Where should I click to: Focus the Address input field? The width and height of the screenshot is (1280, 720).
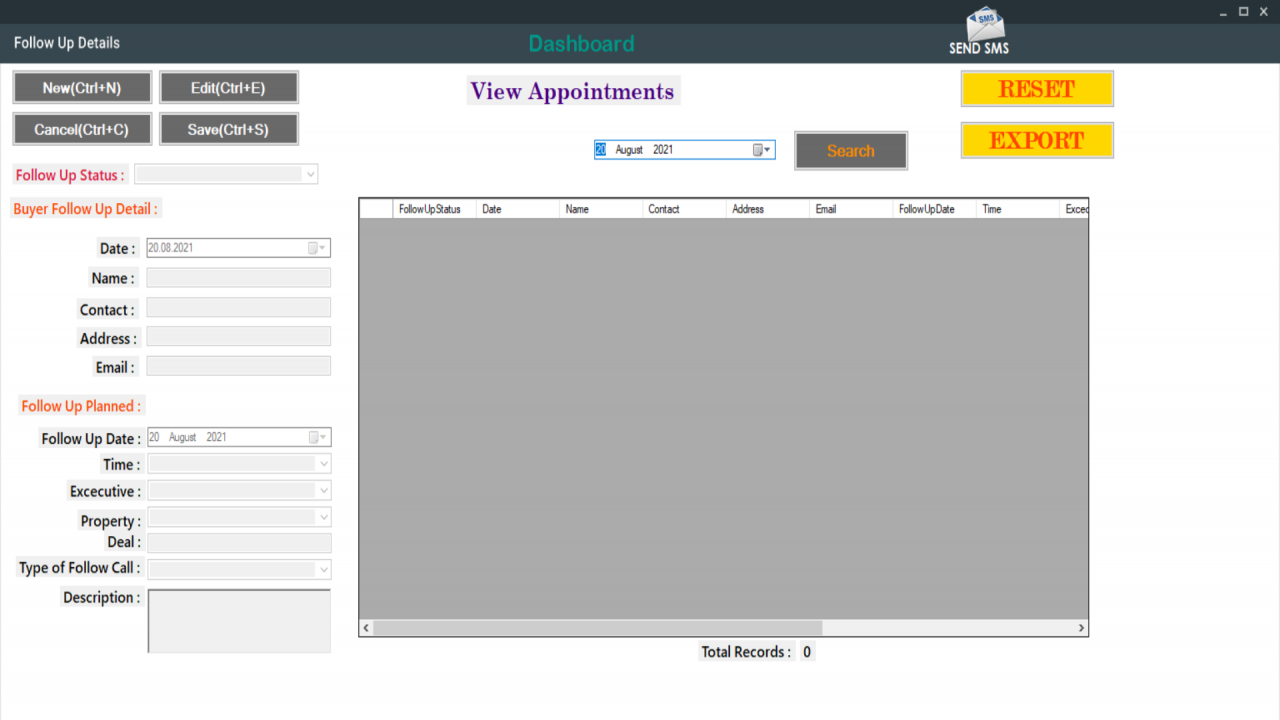click(238, 336)
